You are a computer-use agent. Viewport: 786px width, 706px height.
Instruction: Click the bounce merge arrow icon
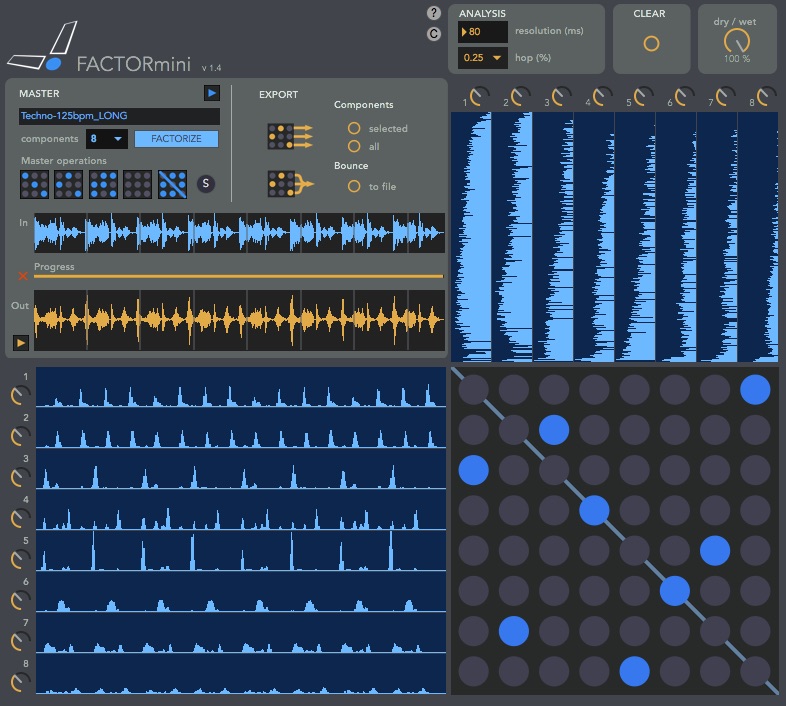tap(289, 184)
